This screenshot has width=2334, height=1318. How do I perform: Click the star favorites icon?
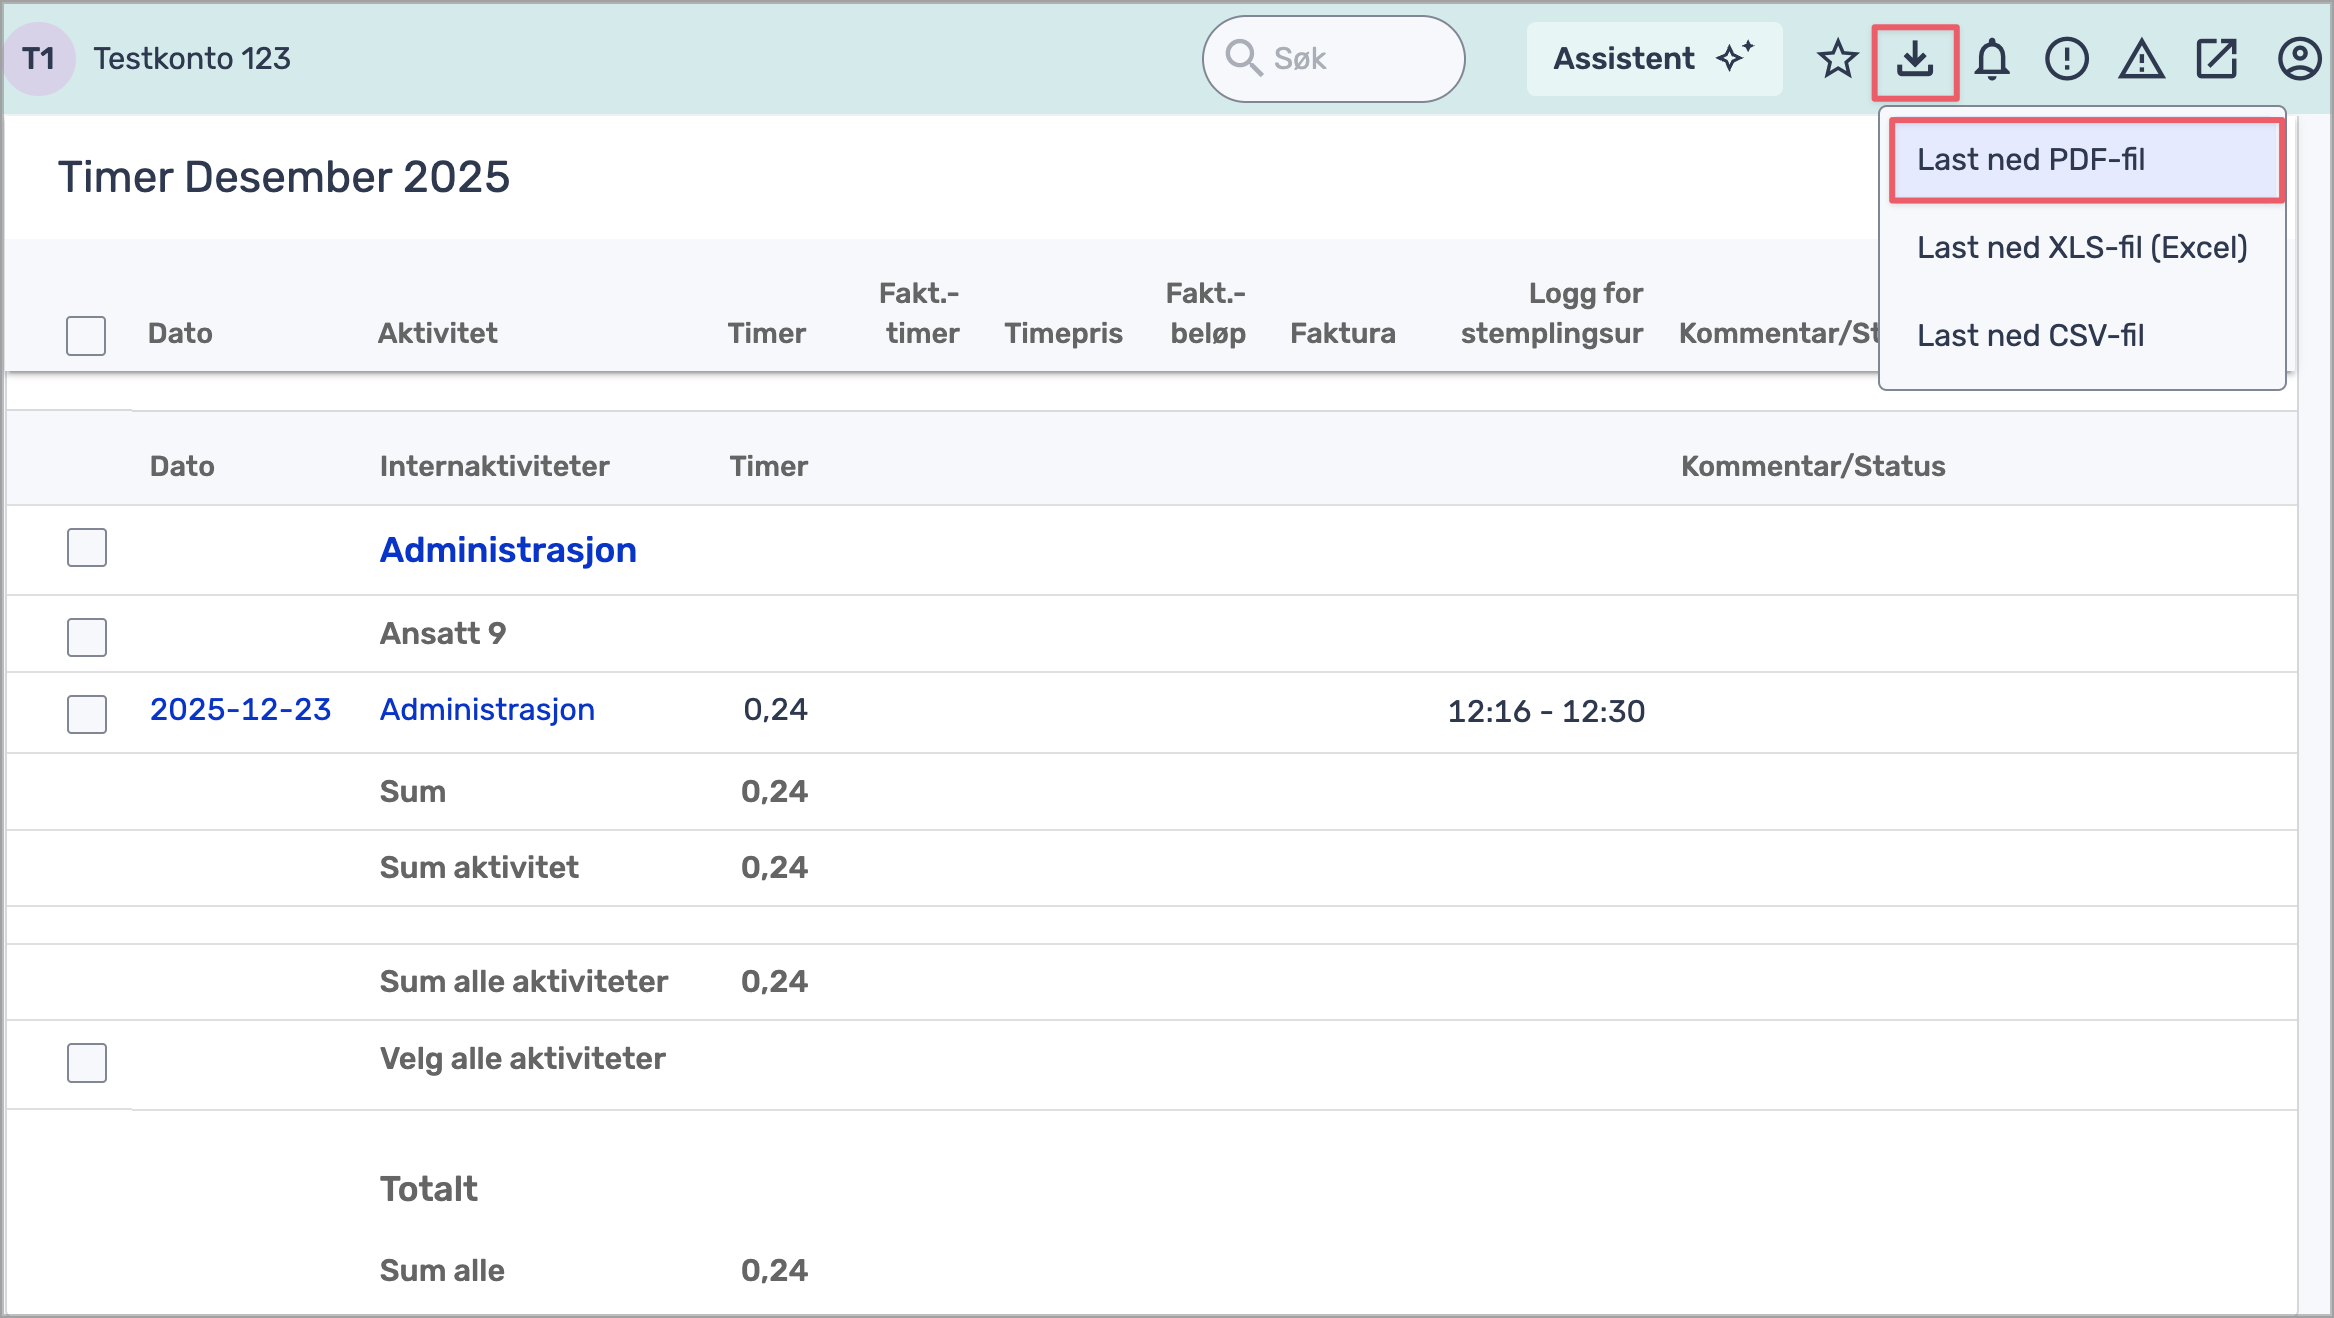coord(1837,59)
